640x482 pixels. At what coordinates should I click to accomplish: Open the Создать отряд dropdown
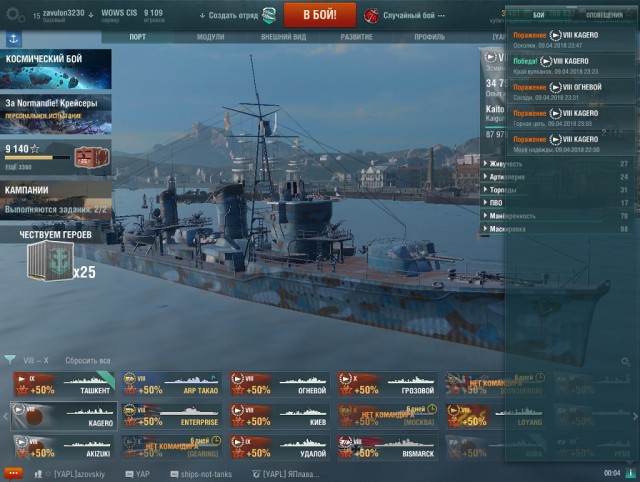point(229,16)
